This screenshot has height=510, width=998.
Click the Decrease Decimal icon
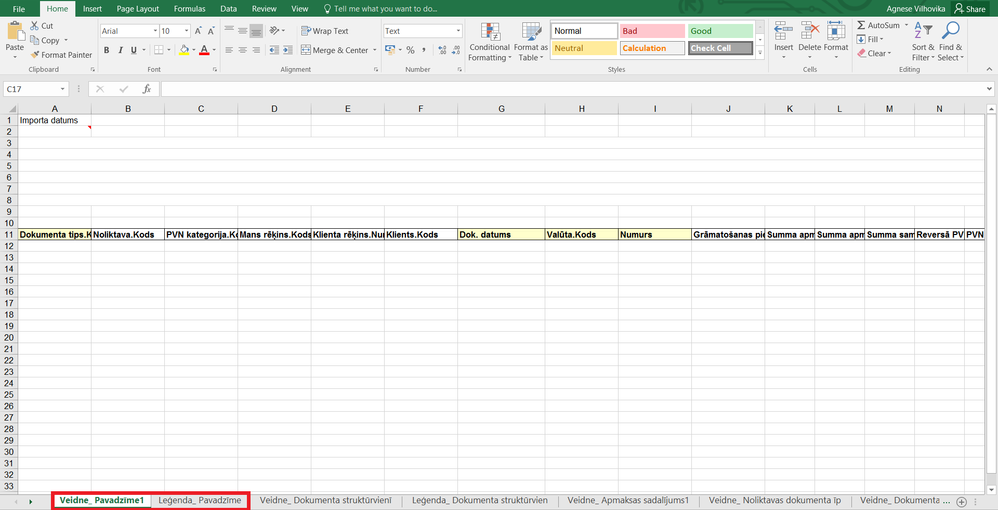click(456, 50)
